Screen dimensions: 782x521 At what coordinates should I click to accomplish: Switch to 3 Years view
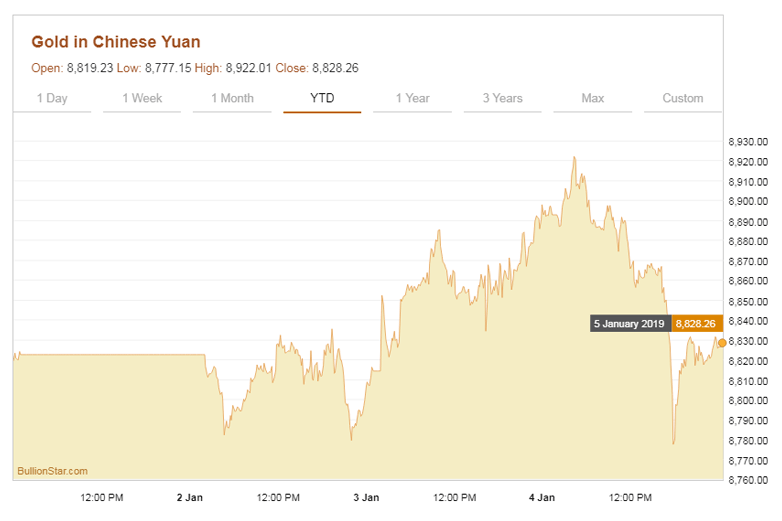pyautogui.click(x=502, y=98)
